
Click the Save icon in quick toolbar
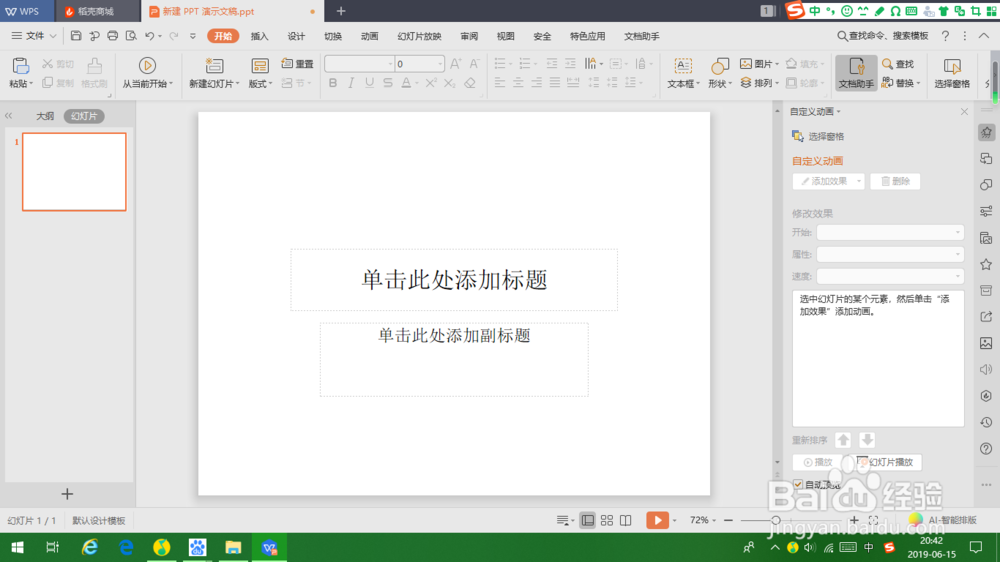[76, 36]
